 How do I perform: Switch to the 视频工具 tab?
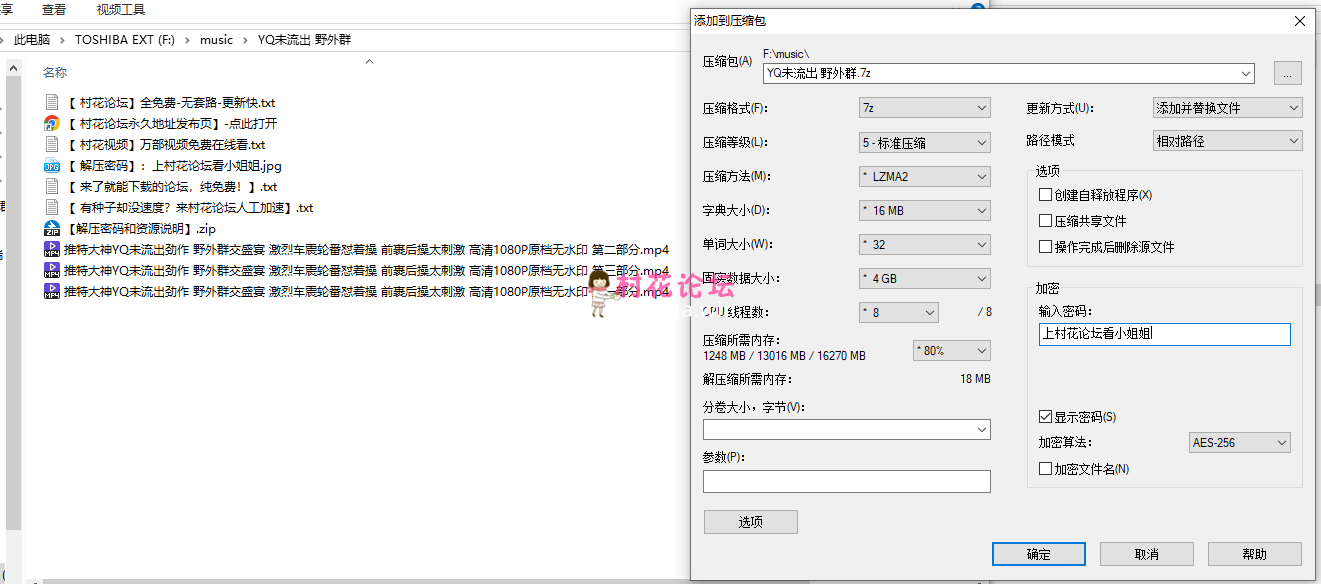click(121, 10)
